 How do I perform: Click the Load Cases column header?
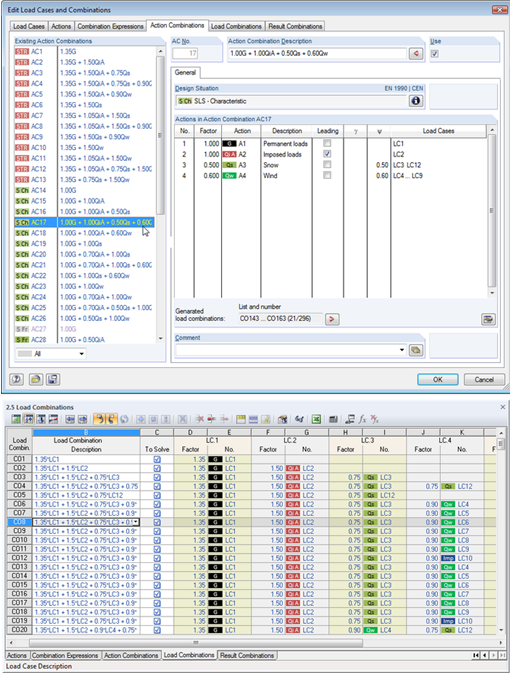pos(438,131)
